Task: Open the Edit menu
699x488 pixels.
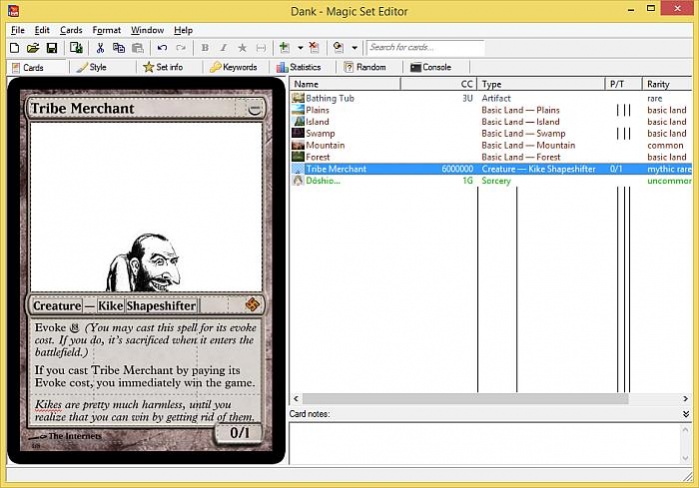Action: tap(42, 30)
